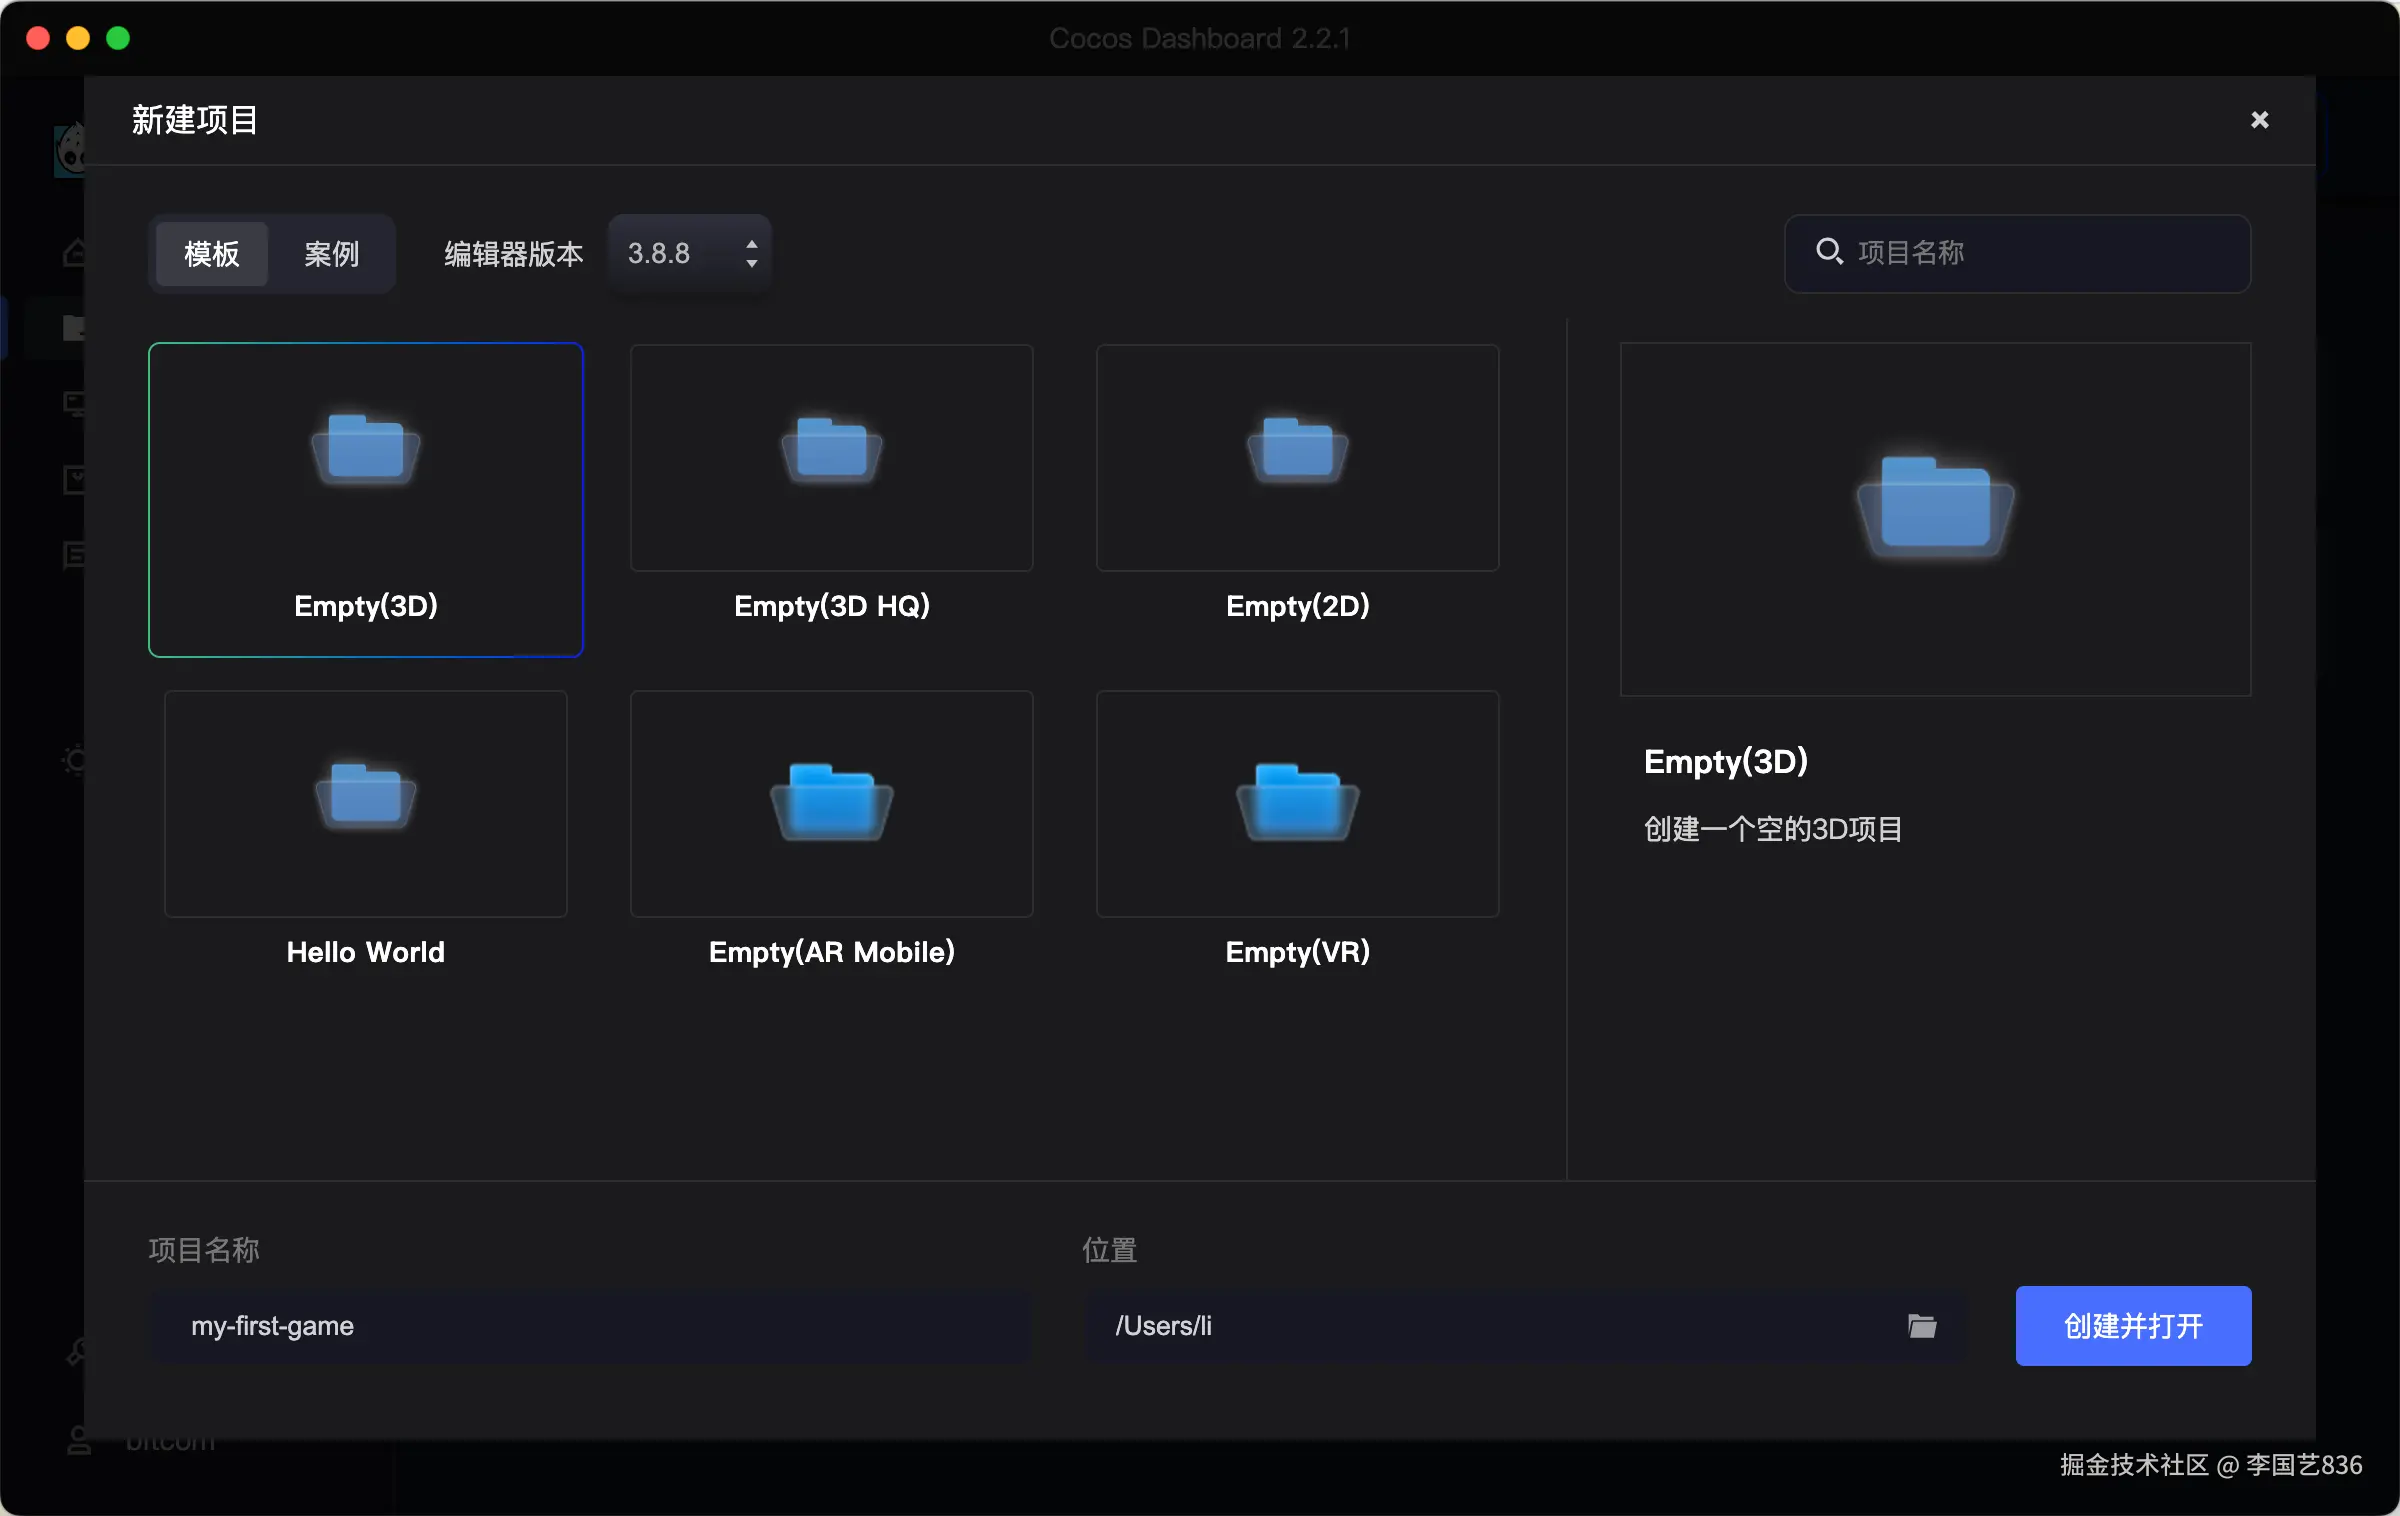Click the search magnifier icon
The width and height of the screenshot is (2400, 1516).
(x=1828, y=252)
